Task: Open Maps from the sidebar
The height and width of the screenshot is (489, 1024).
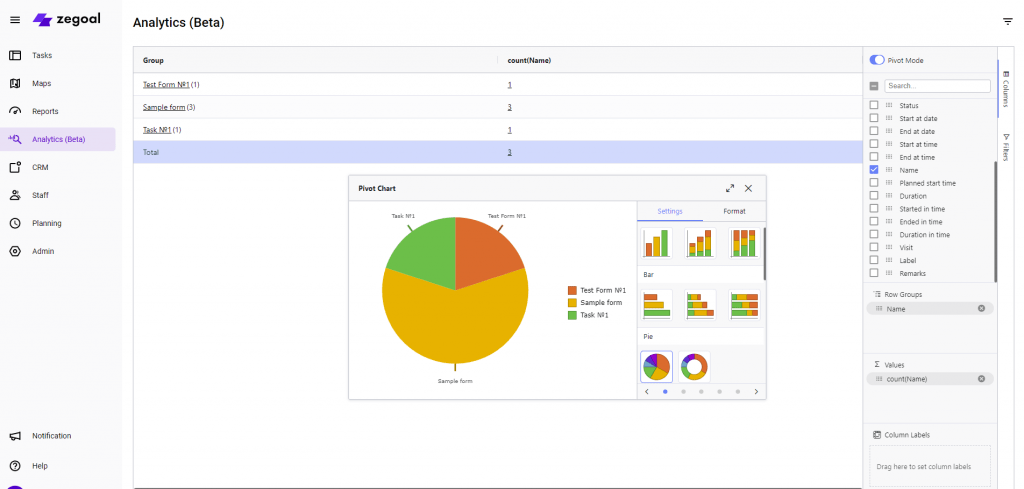Action: [41, 83]
